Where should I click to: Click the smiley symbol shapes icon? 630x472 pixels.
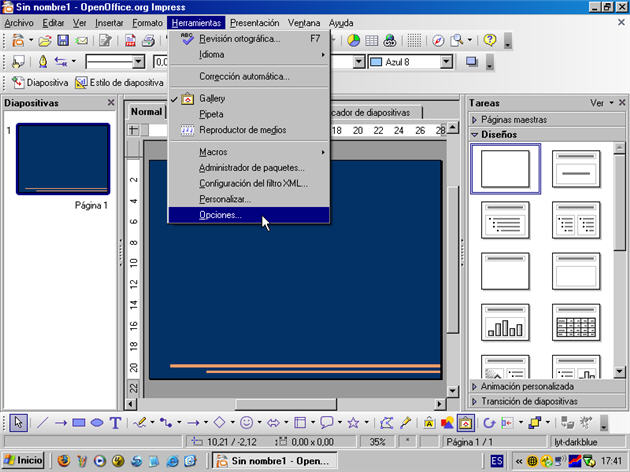point(247,423)
